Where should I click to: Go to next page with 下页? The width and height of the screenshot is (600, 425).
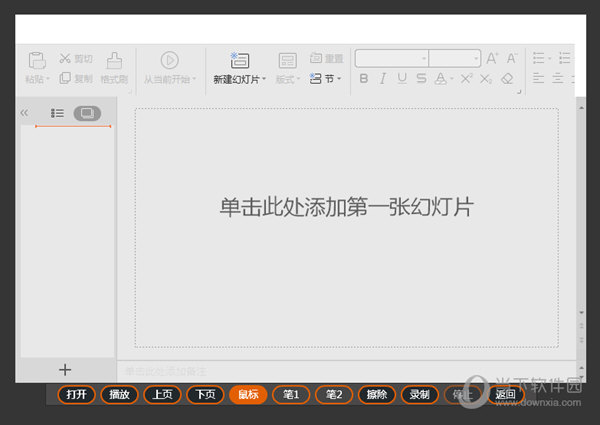205,394
